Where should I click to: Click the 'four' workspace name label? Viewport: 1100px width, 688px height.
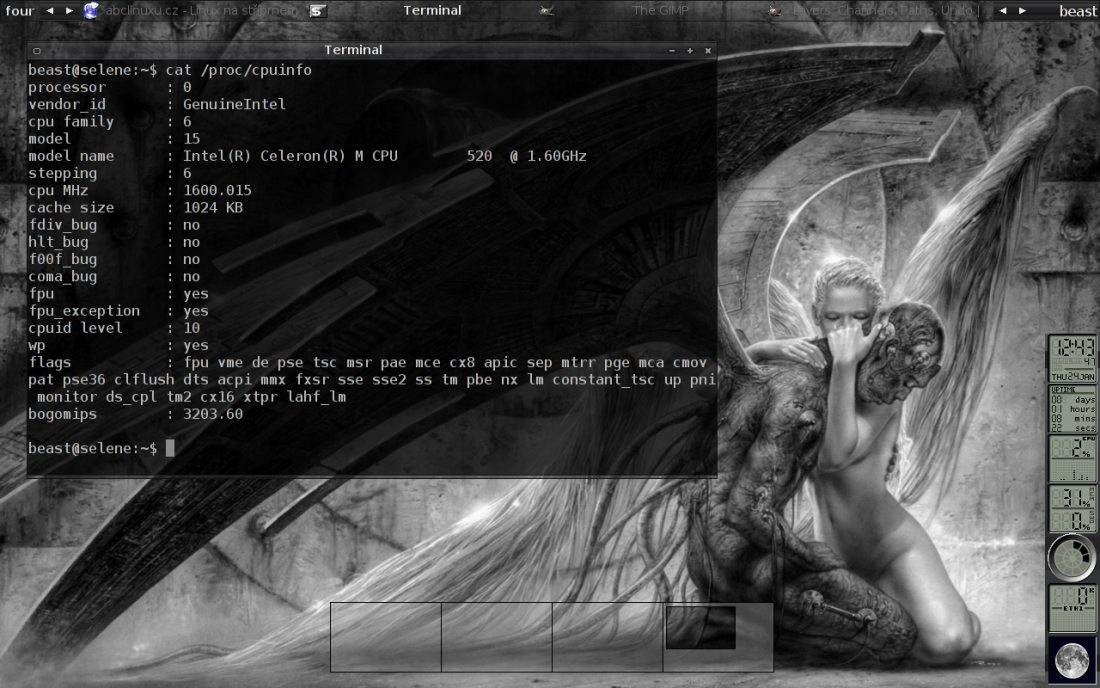20,11
